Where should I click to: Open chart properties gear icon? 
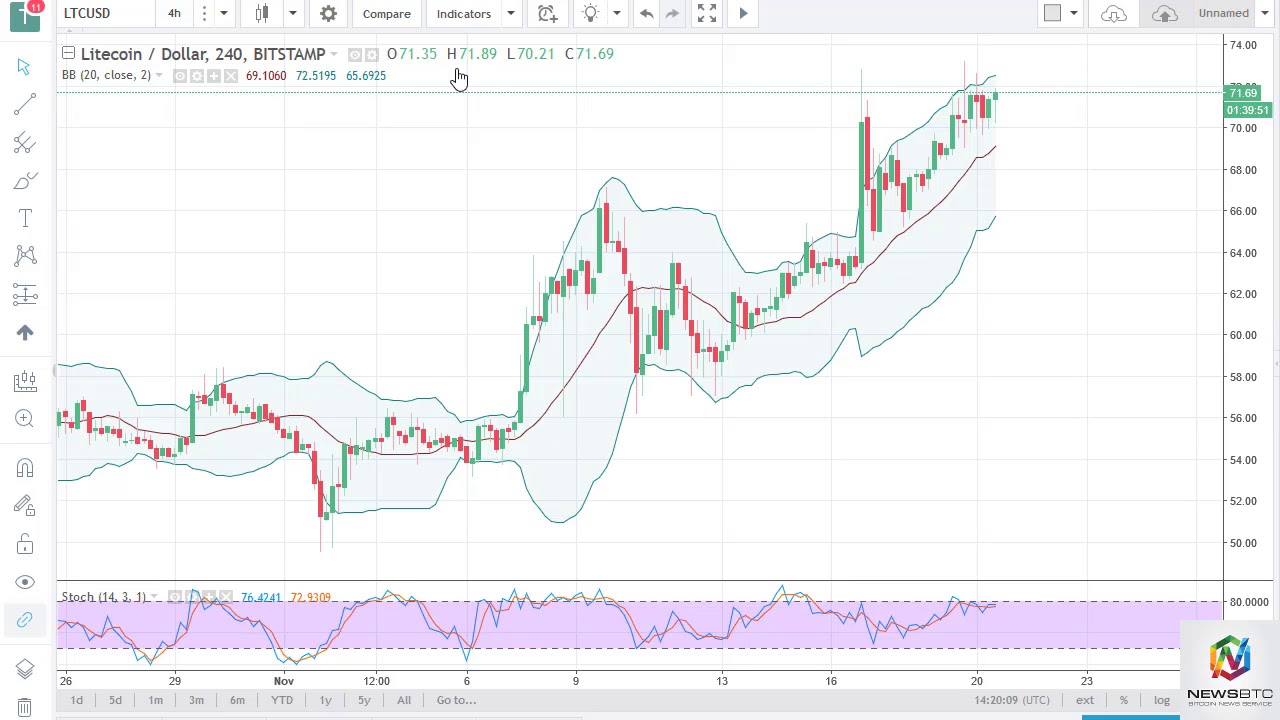coord(328,13)
